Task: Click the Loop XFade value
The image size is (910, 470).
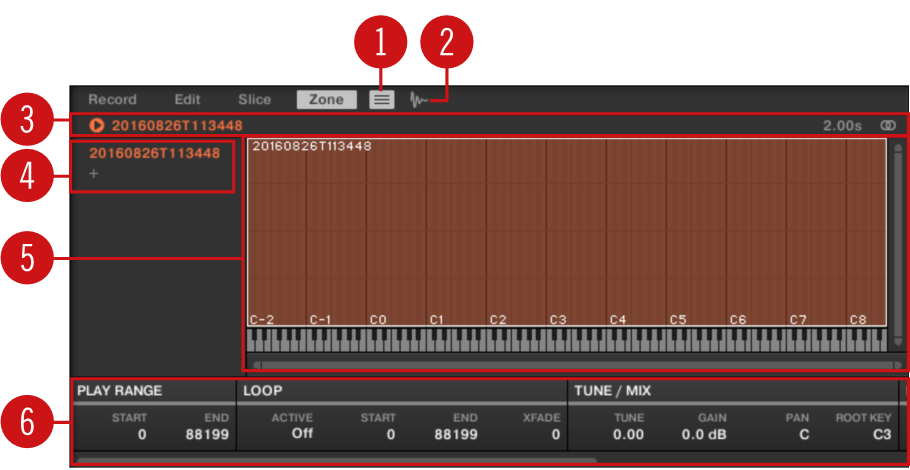Action: tap(555, 435)
